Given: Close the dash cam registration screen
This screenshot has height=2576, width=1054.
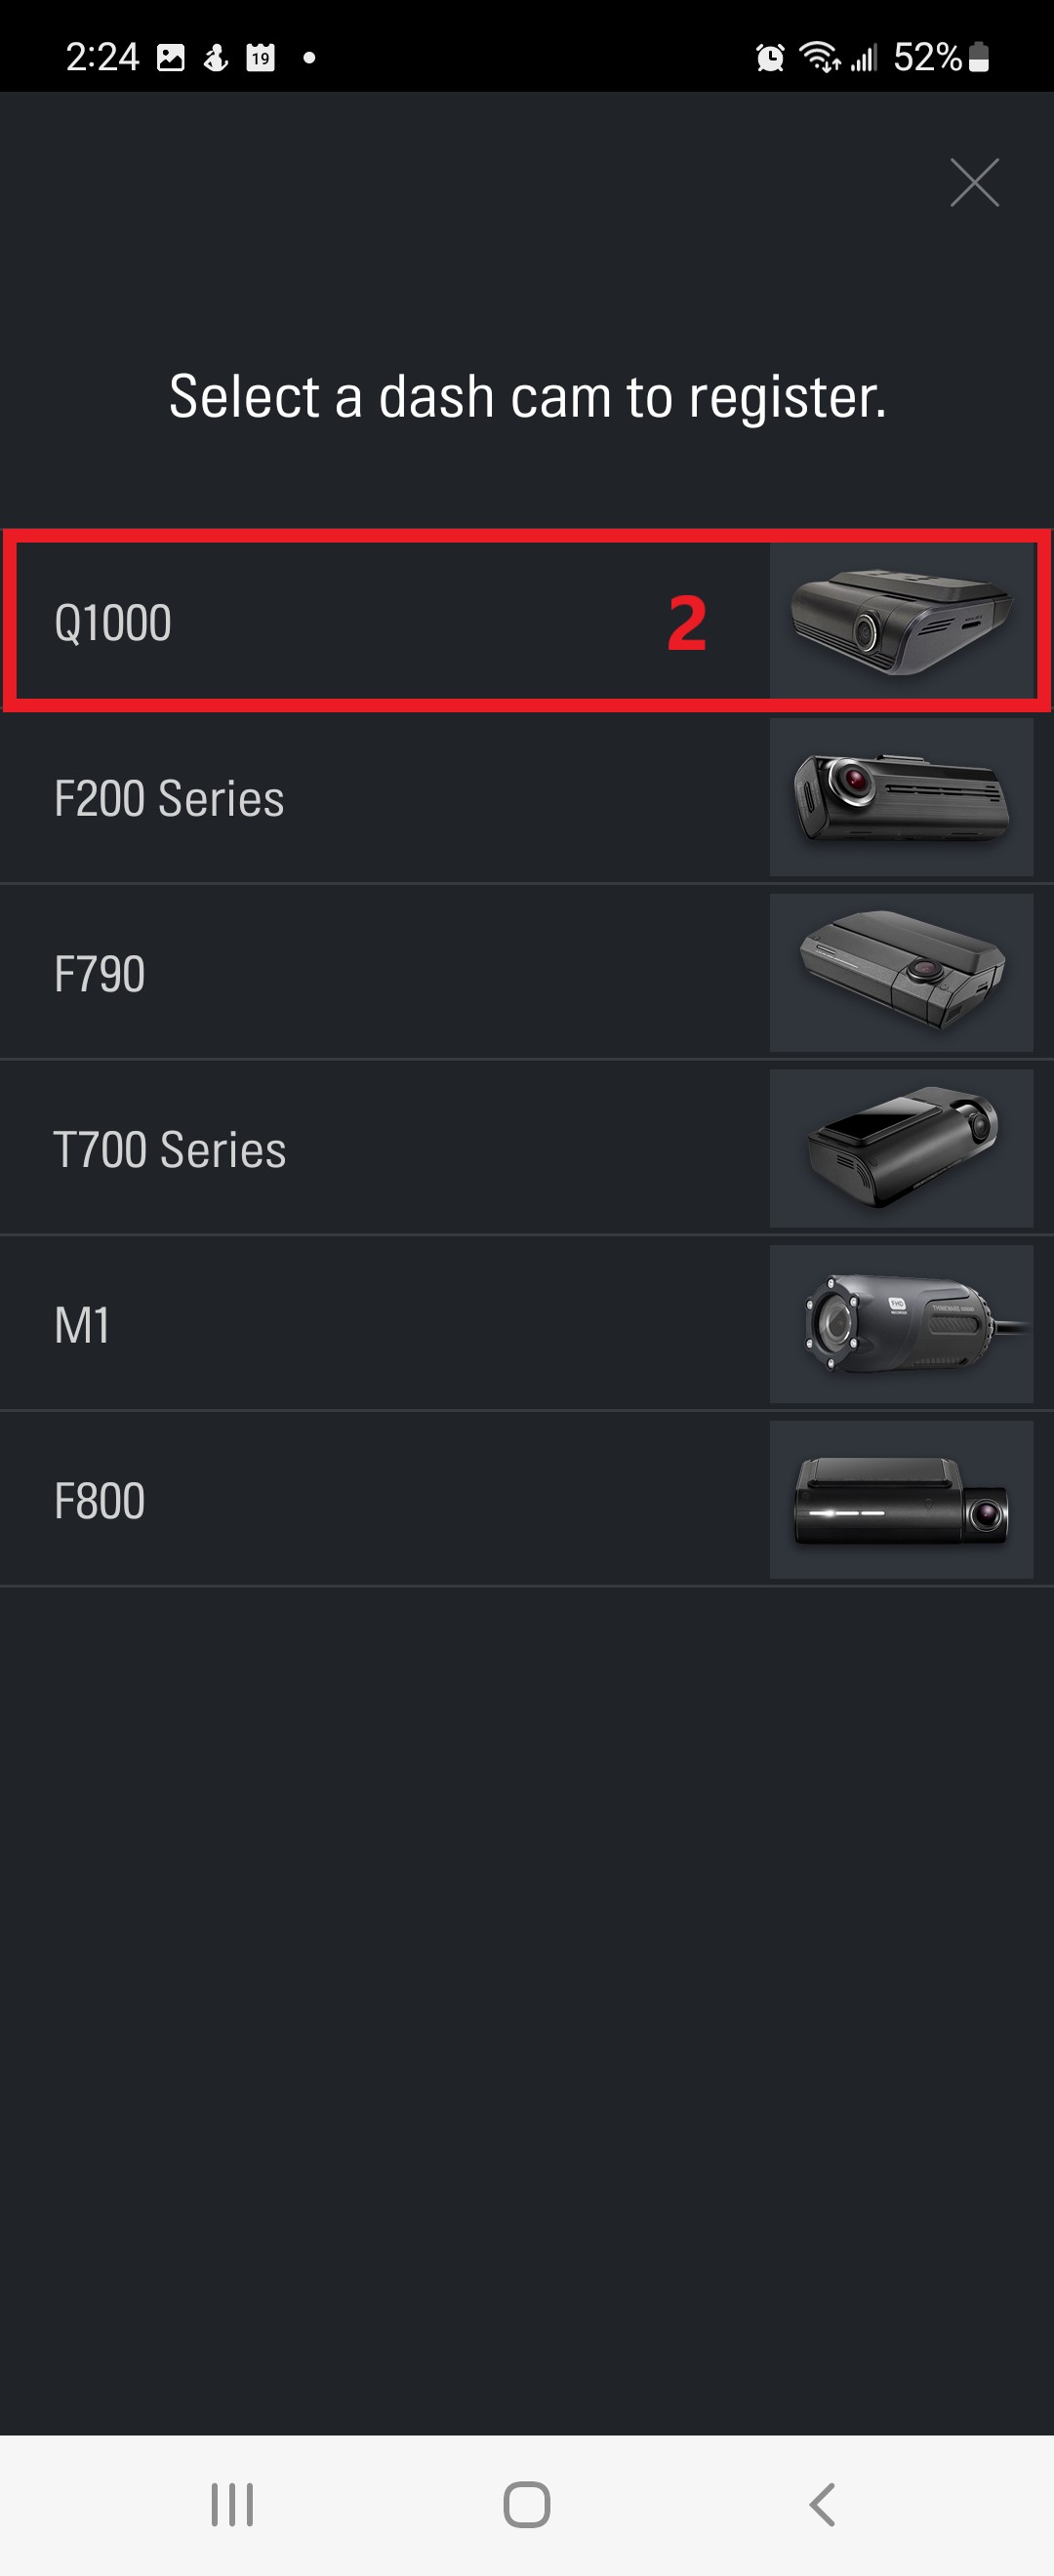Looking at the screenshot, I should click(x=974, y=183).
